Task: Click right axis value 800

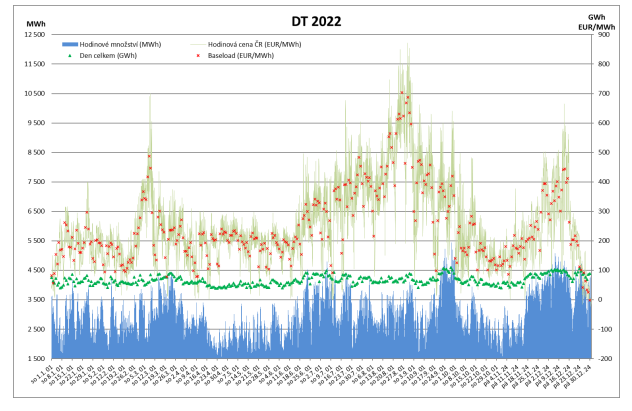Action: pyautogui.click(x=604, y=64)
